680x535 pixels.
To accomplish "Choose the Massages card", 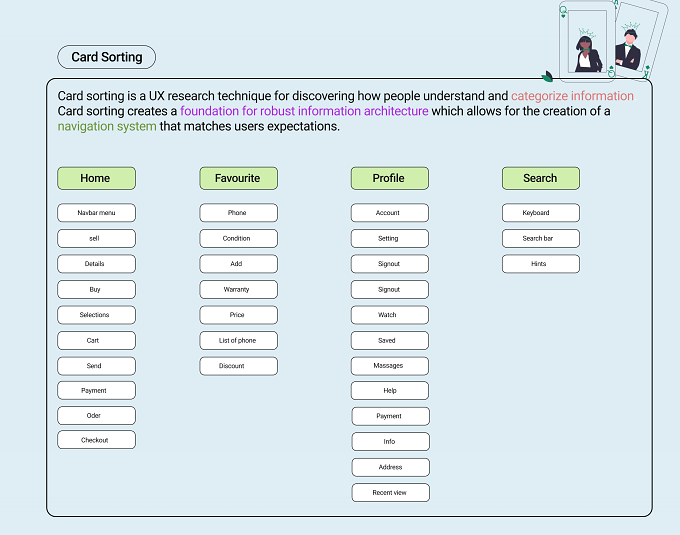I will [390, 366].
